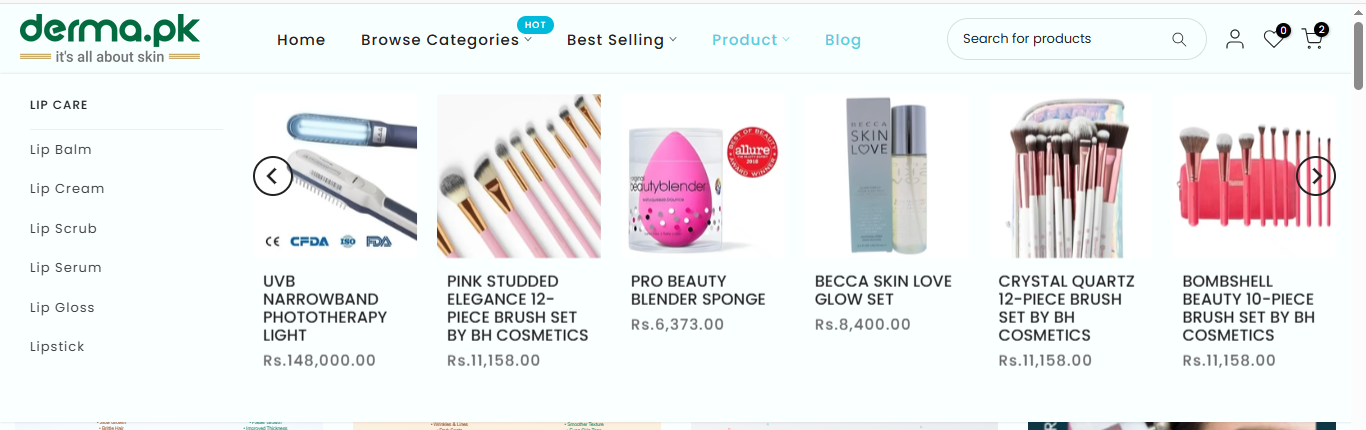The image size is (1366, 430).
Task: Open the Blog menu item
Action: click(843, 40)
